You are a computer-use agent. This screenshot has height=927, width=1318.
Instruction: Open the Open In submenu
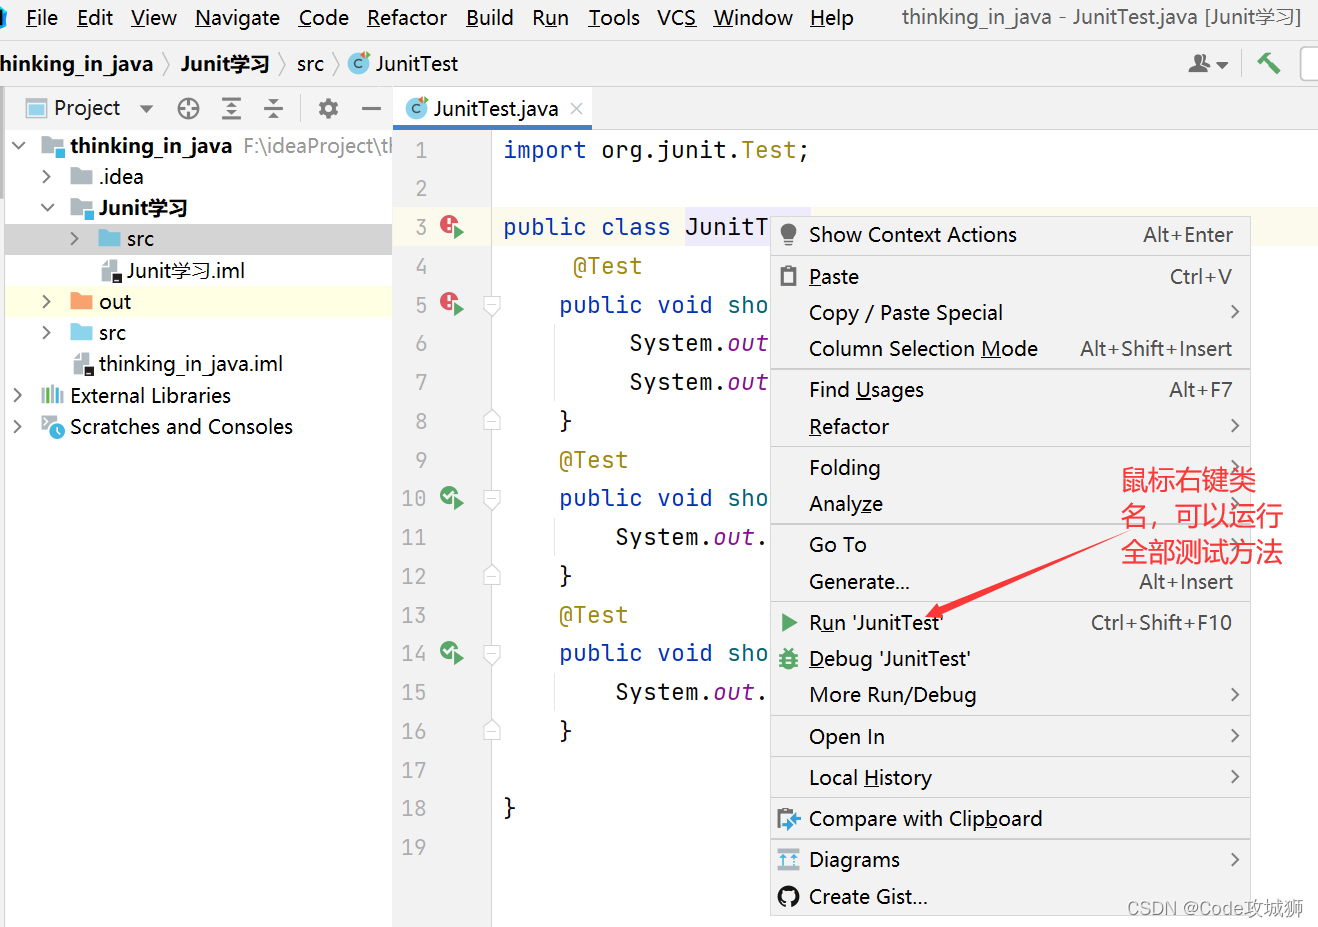click(x=1010, y=737)
